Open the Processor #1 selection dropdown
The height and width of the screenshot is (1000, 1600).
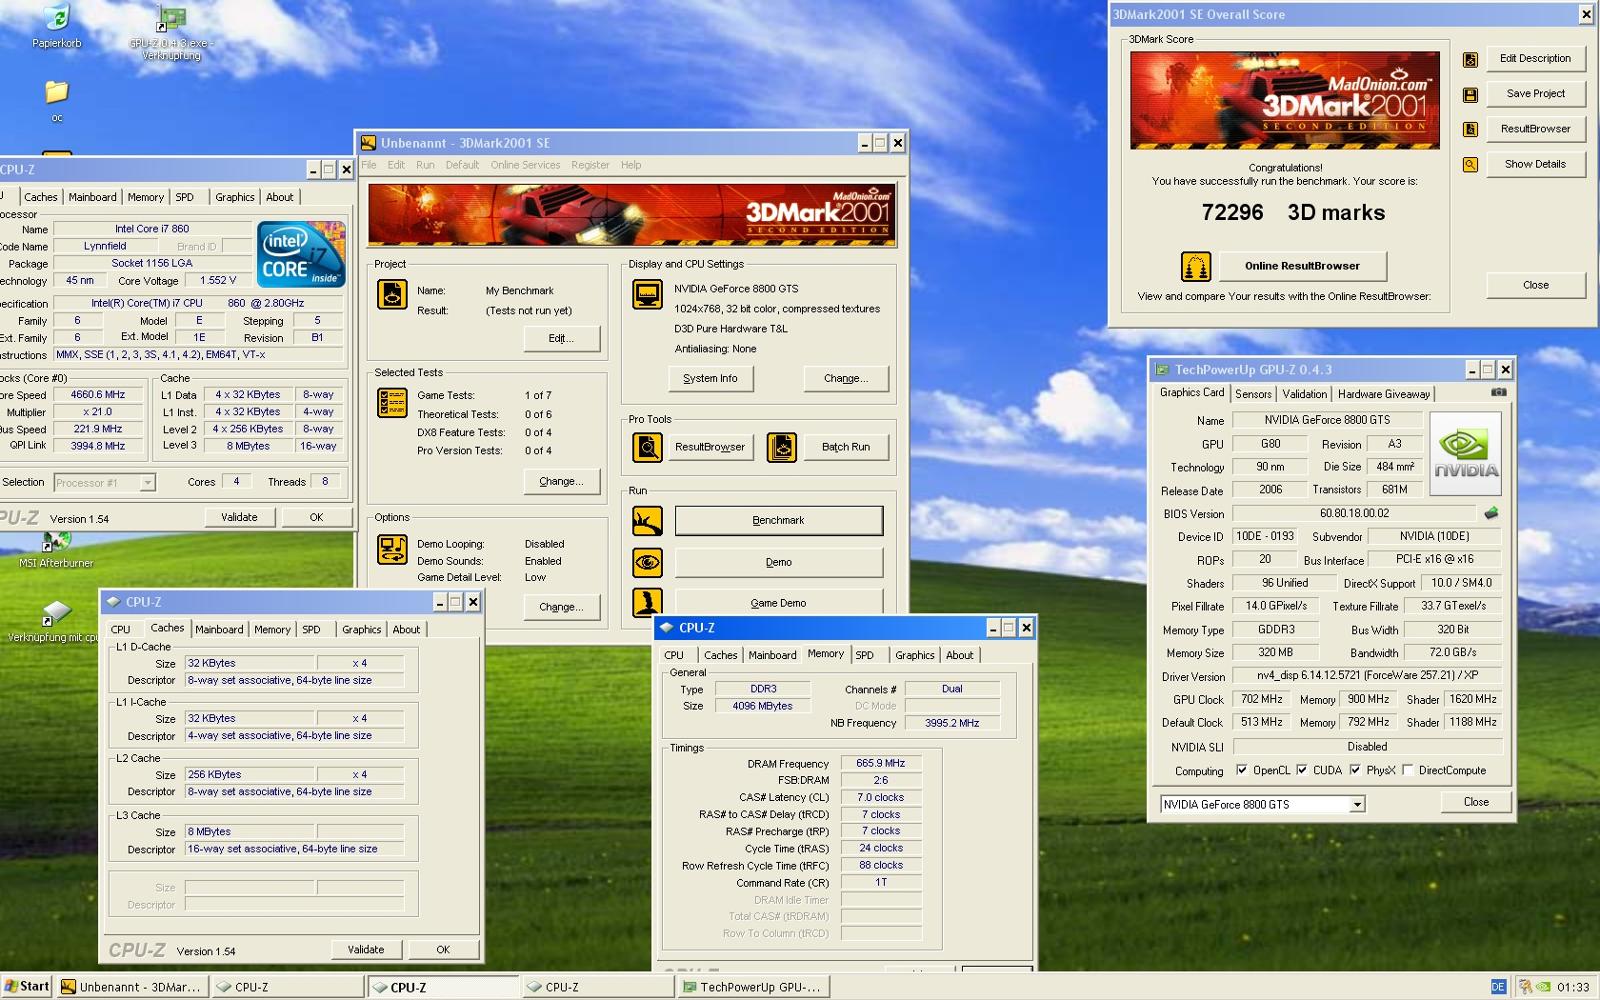pos(104,483)
